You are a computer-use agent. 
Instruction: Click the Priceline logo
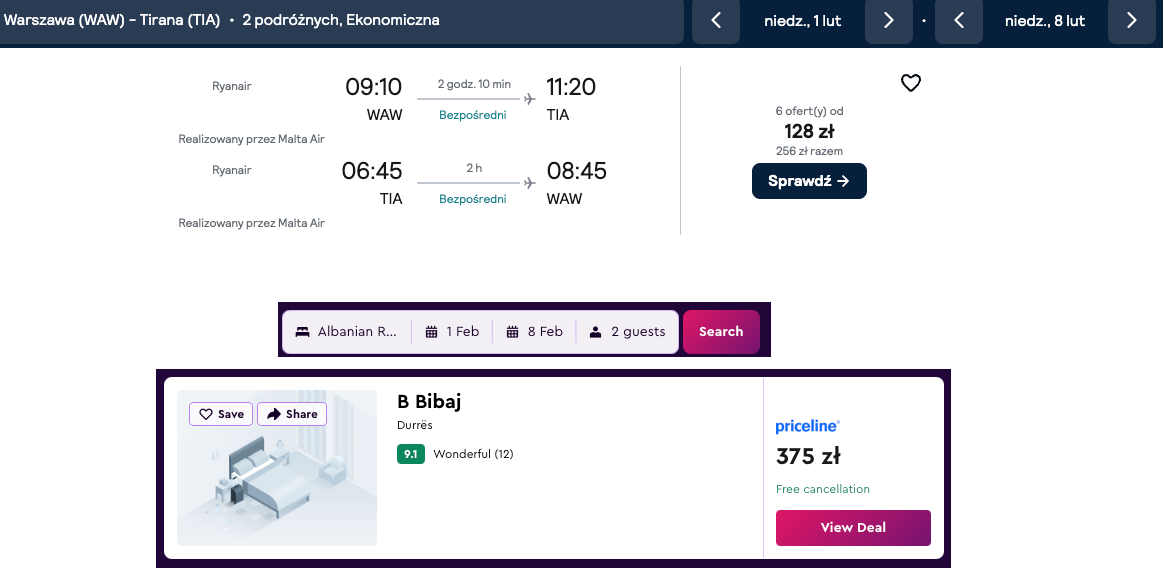807,427
